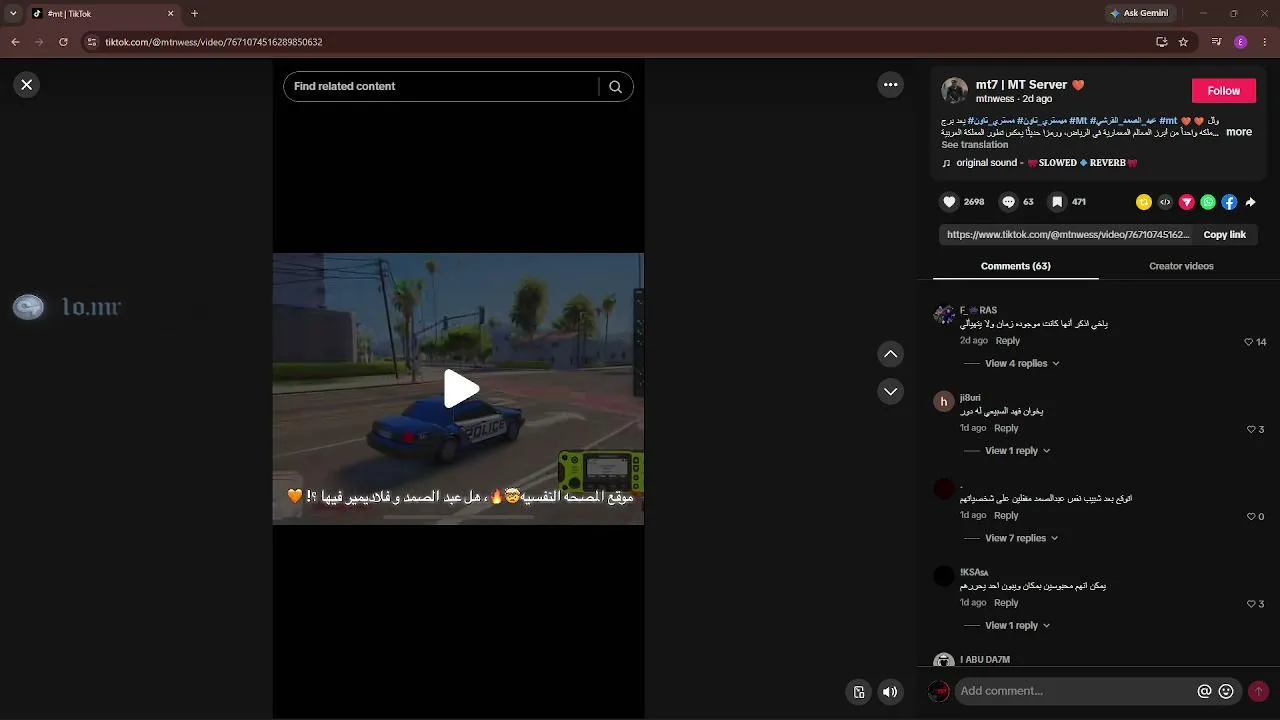This screenshot has height=720, width=1280.
Task: Reply to the F_RAS comment
Action: (1007, 341)
